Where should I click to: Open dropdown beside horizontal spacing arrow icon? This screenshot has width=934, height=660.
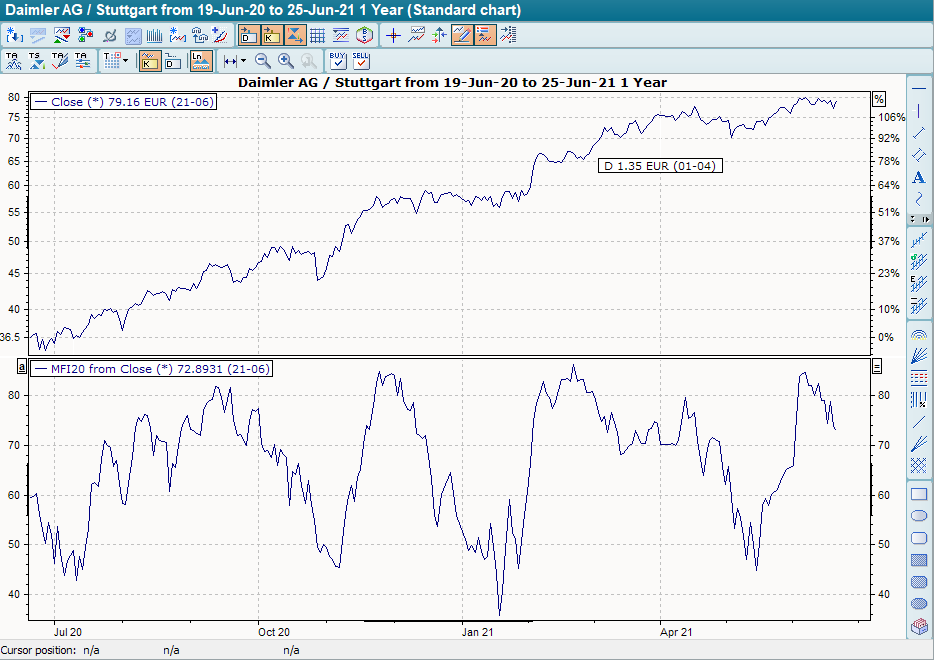pyautogui.click(x=243, y=58)
